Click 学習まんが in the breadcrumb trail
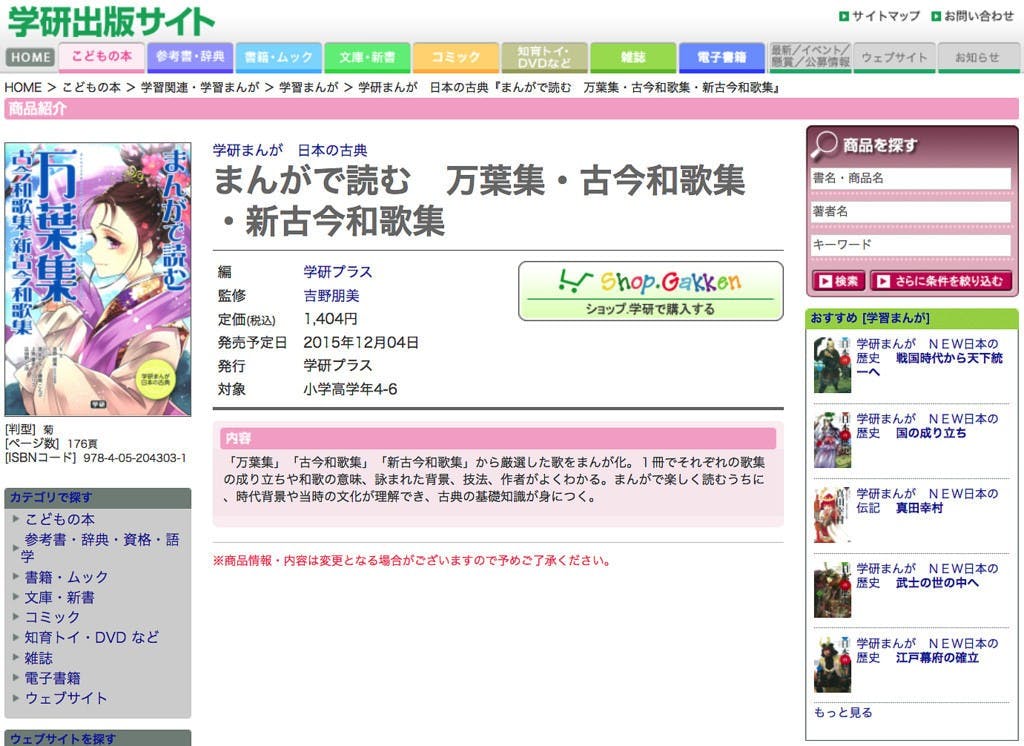The width and height of the screenshot is (1024, 746). pyautogui.click(x=308, y=88)
